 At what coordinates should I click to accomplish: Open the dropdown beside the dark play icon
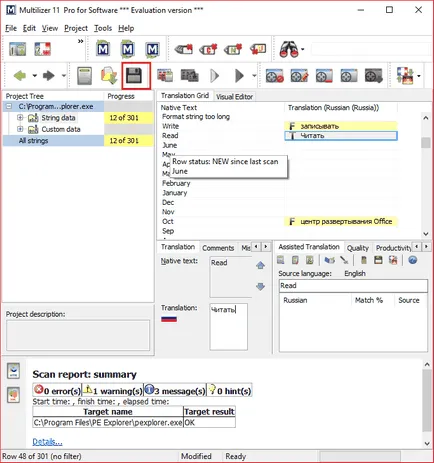[x=254, y=76]
